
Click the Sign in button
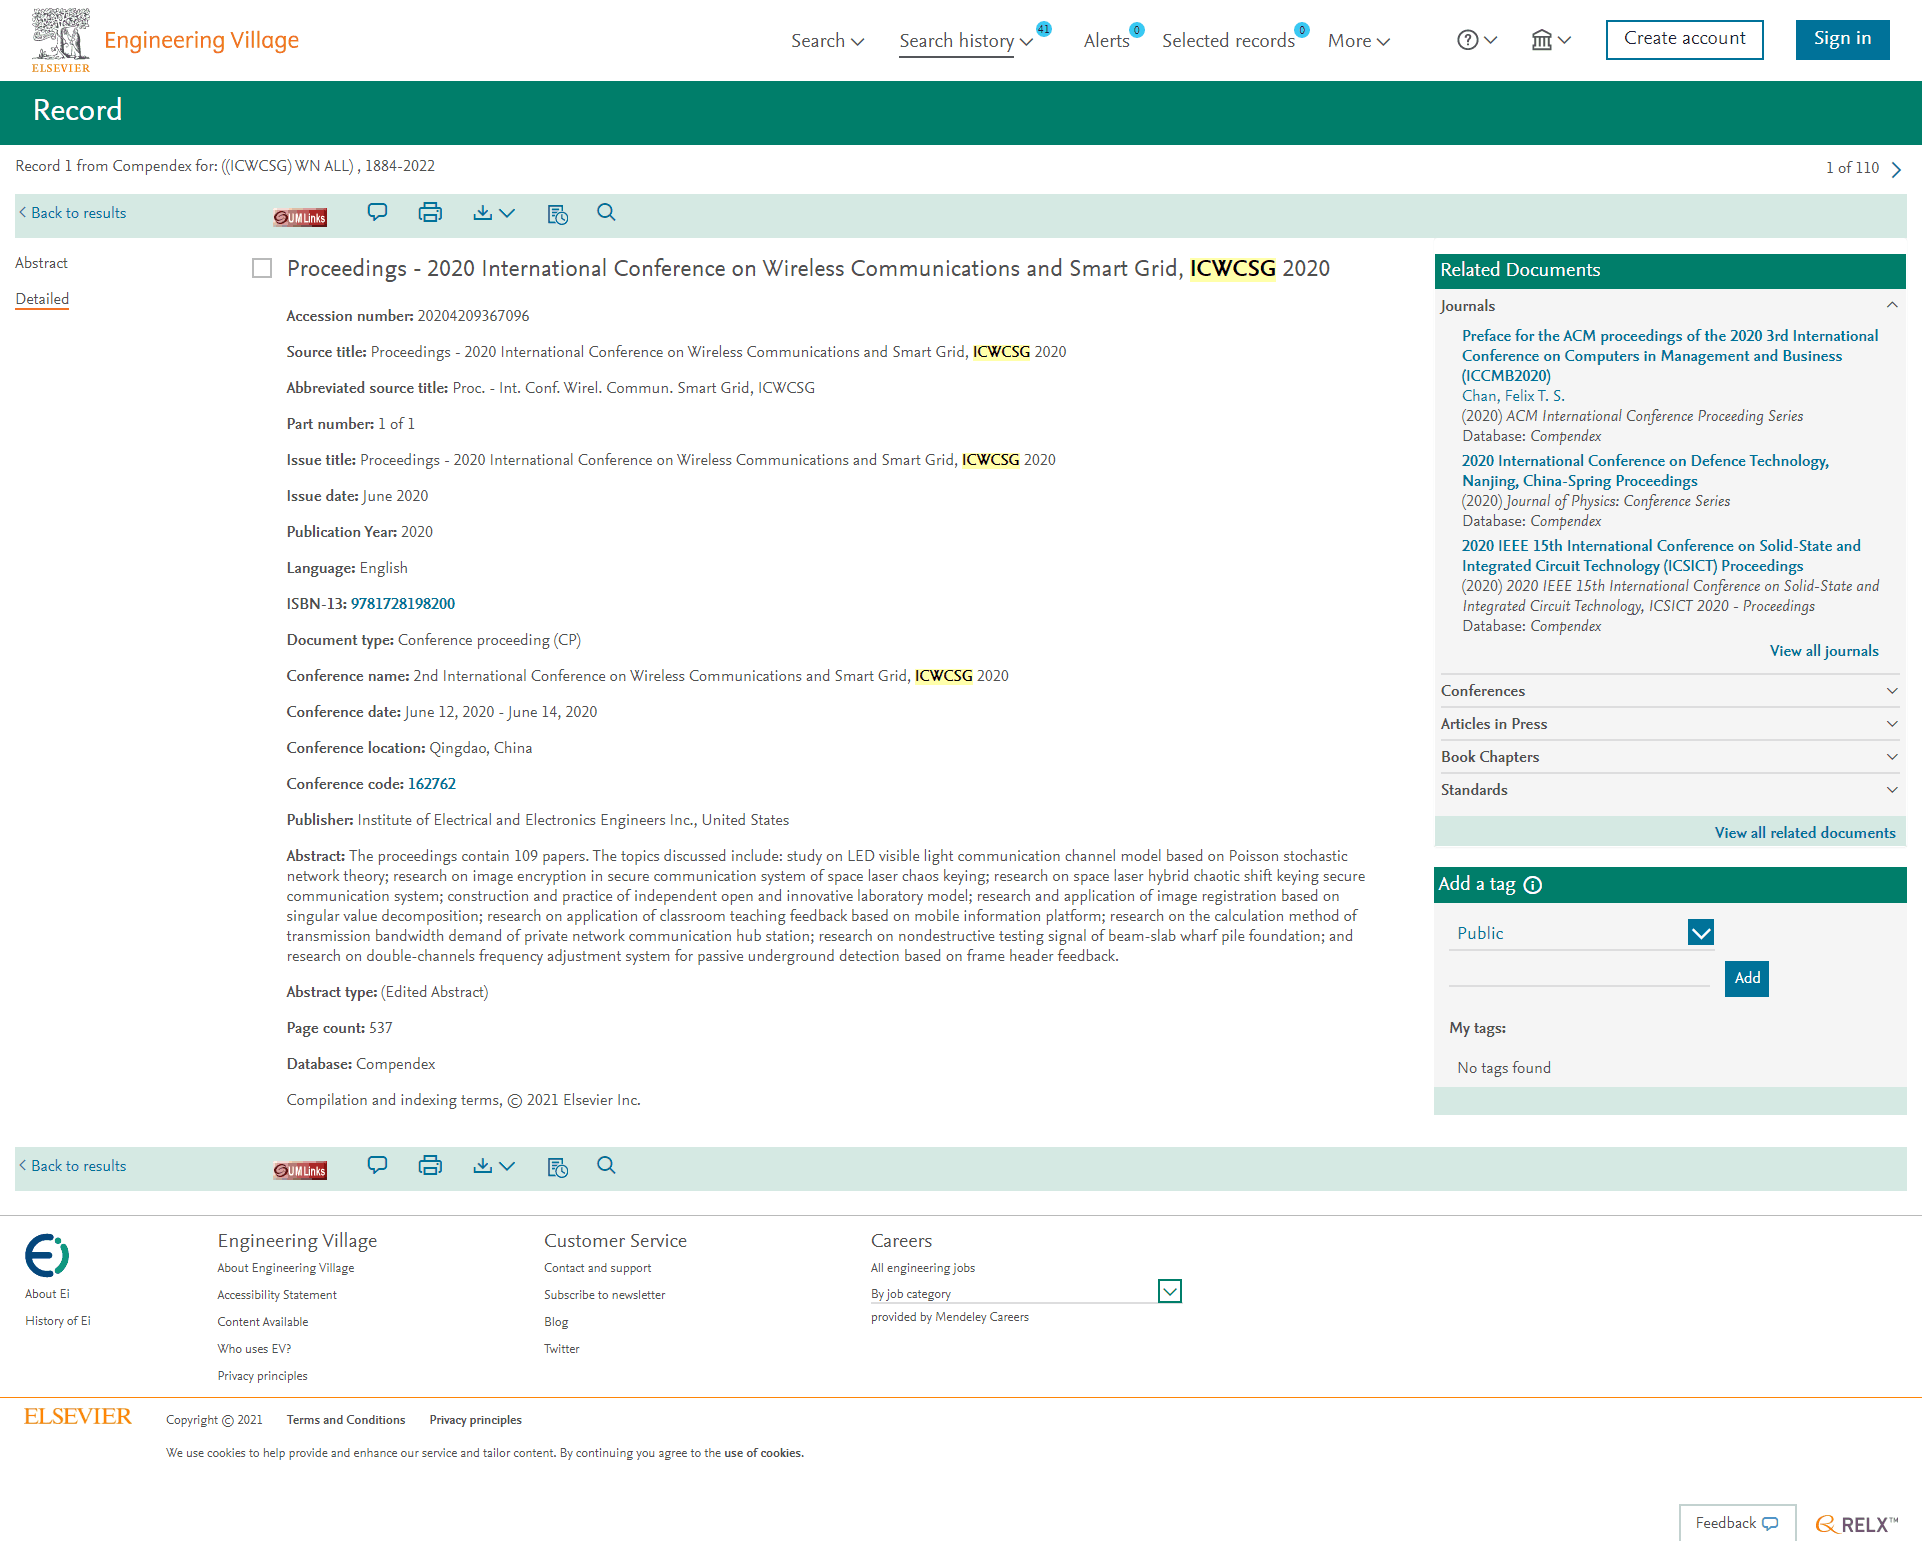(1841, 39)
